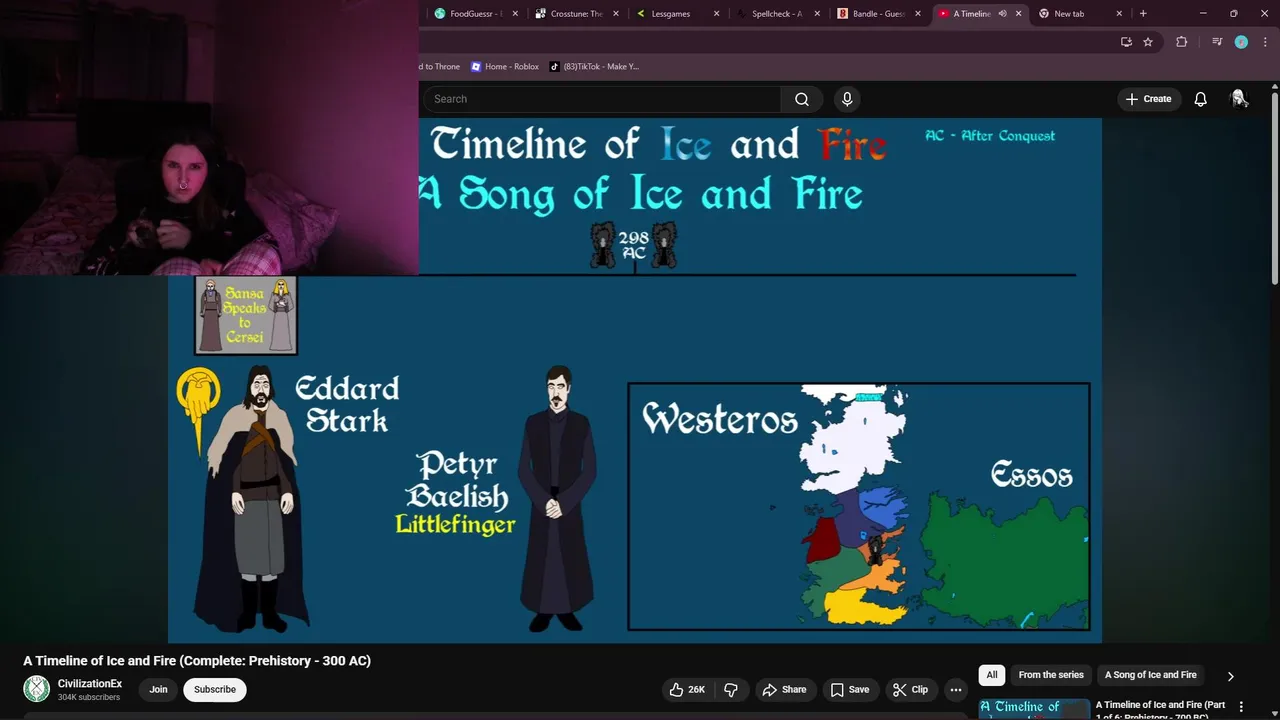Click the video title text

pos(197,661)
